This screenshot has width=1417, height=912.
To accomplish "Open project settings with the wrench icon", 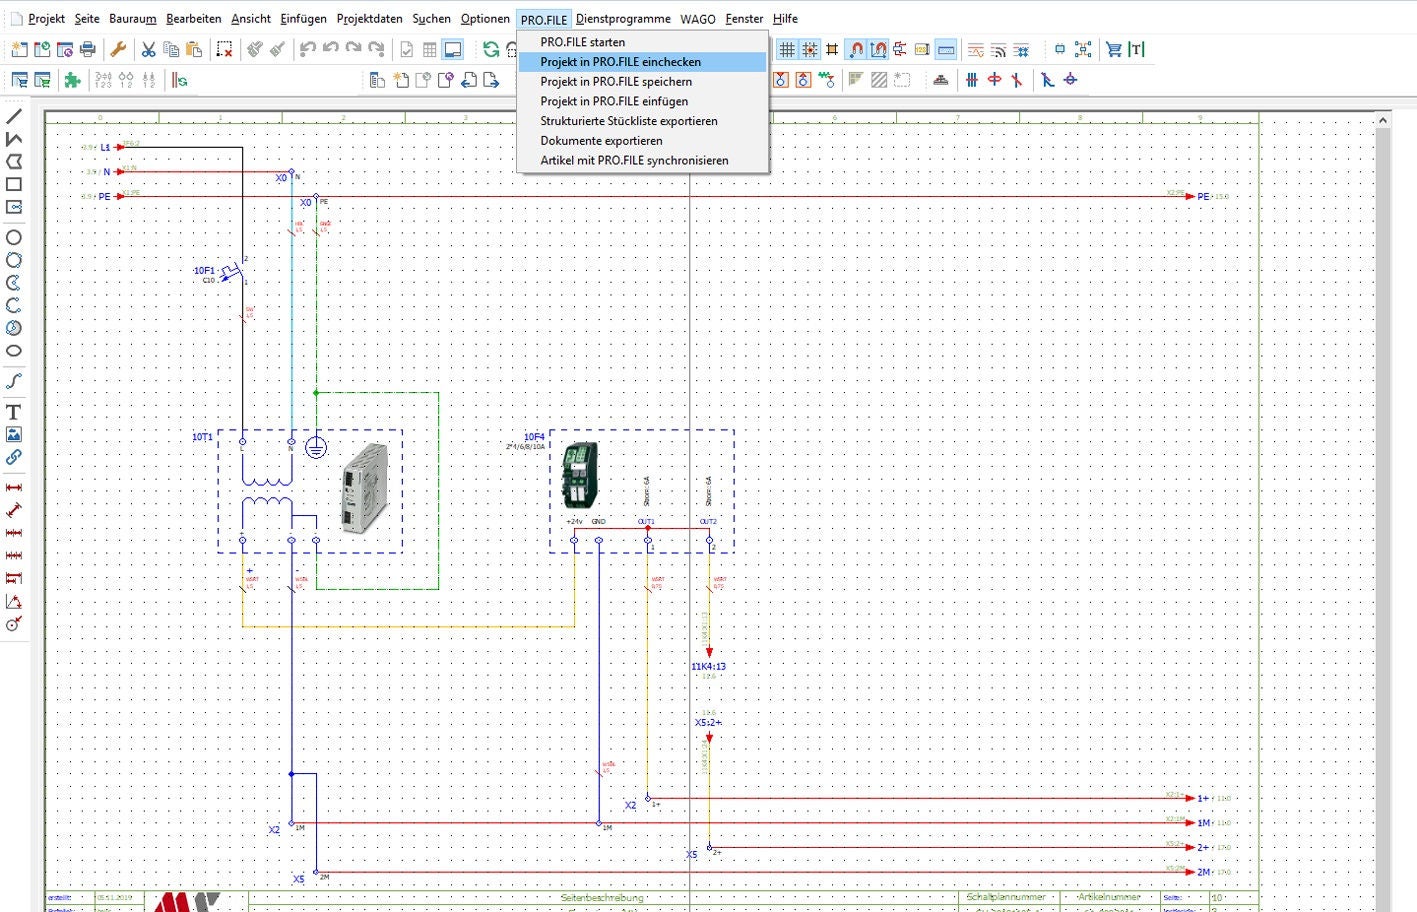I will pyautogui.click(x=118, y=48).
